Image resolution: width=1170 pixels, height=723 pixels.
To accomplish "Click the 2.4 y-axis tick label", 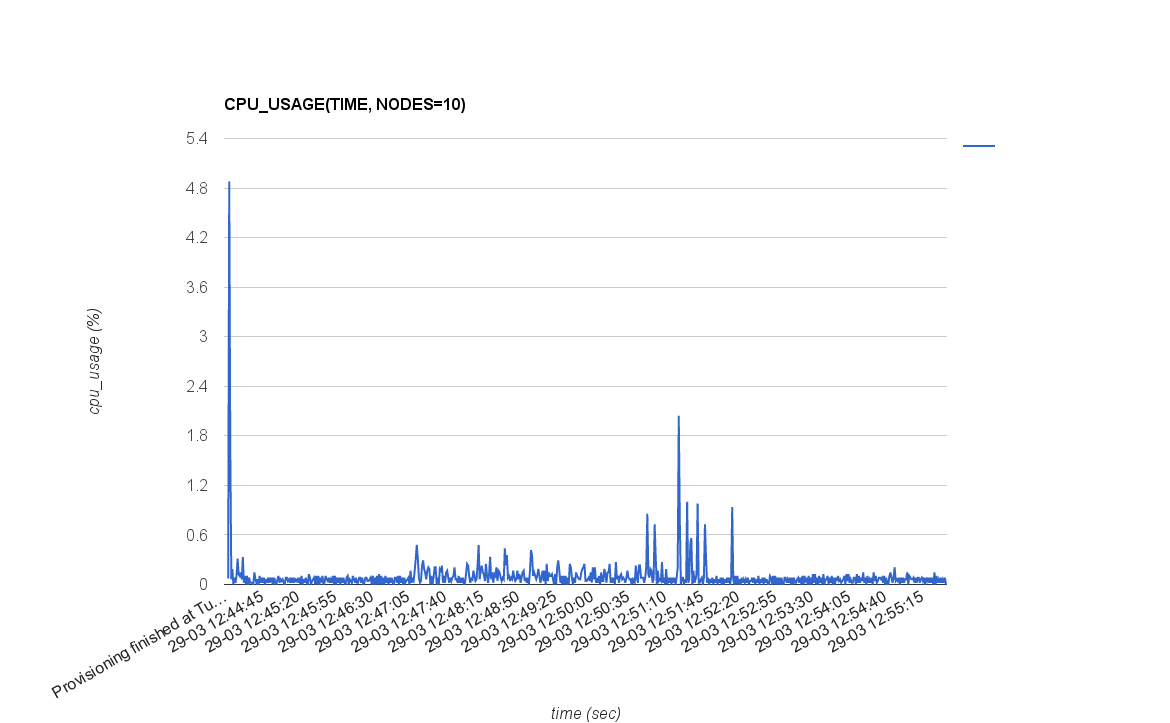I will 196,386.
